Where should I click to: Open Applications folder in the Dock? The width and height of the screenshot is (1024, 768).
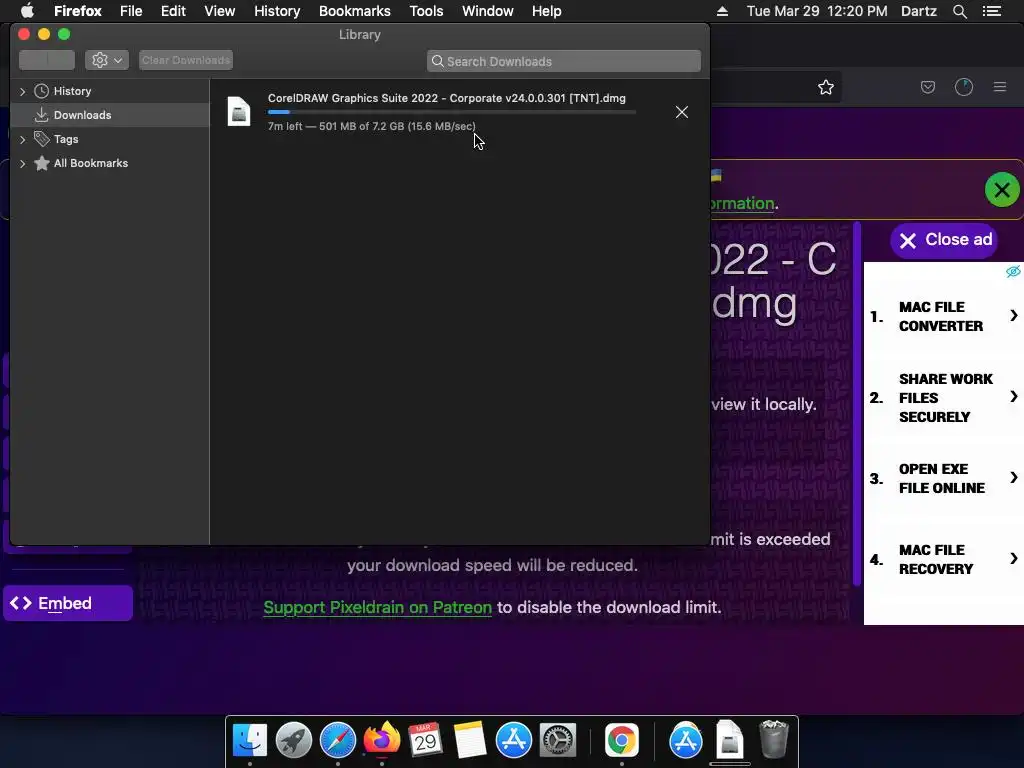(686, 741)
